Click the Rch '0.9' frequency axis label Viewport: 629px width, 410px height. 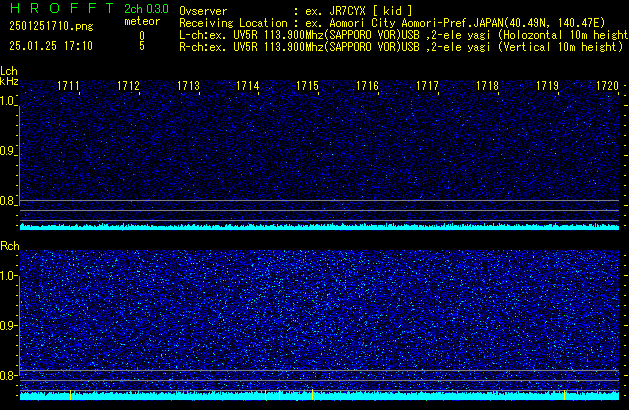tap(8, 325)
